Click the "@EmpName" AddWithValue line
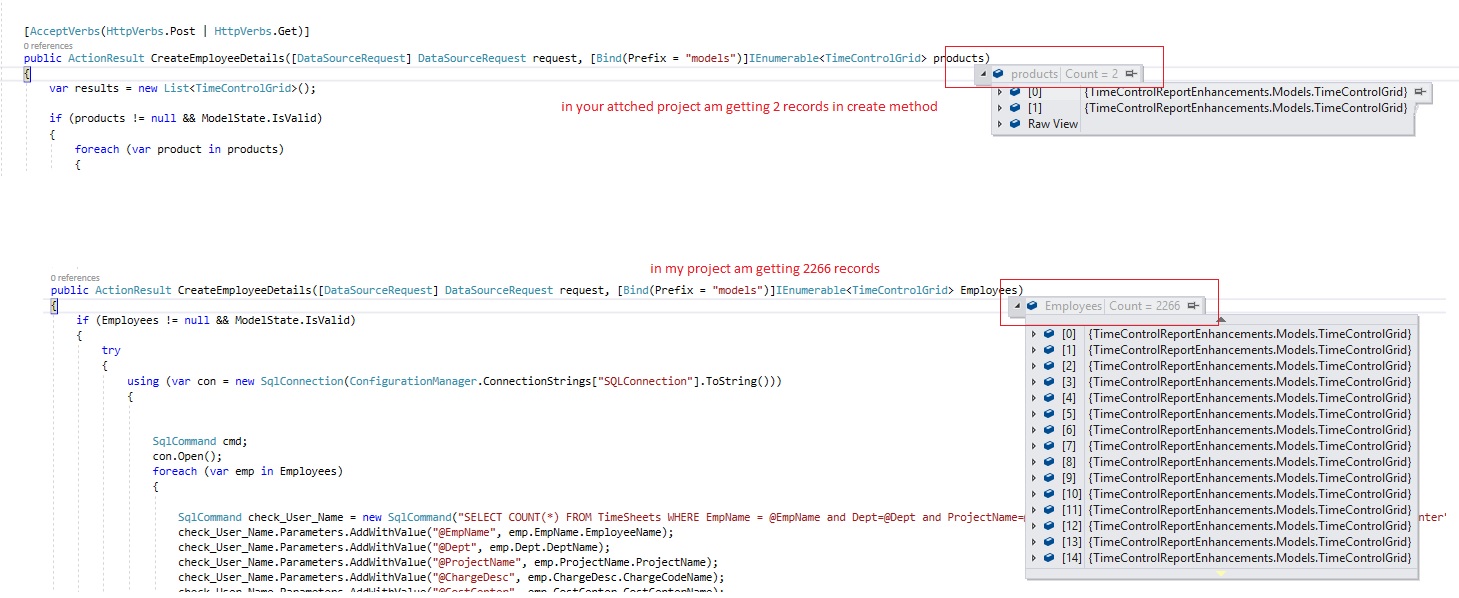1459x598 pixels. (426, 532)
